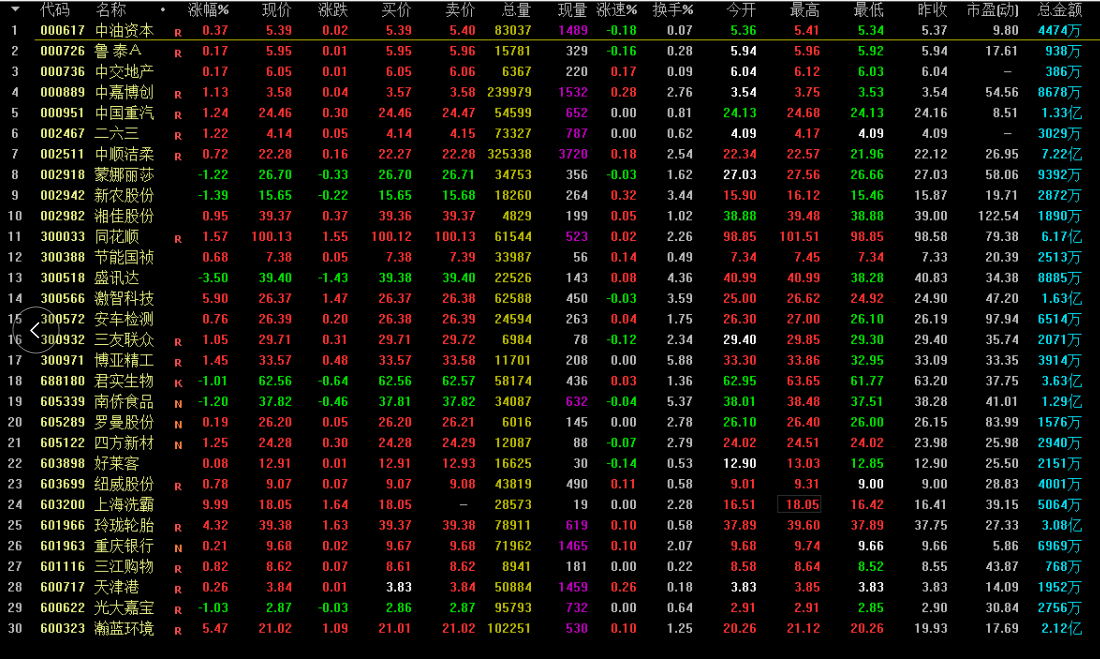Screen dimensions: 1100x659
Task: Select stock name 上海洗霸
Action: click(124, 505)
